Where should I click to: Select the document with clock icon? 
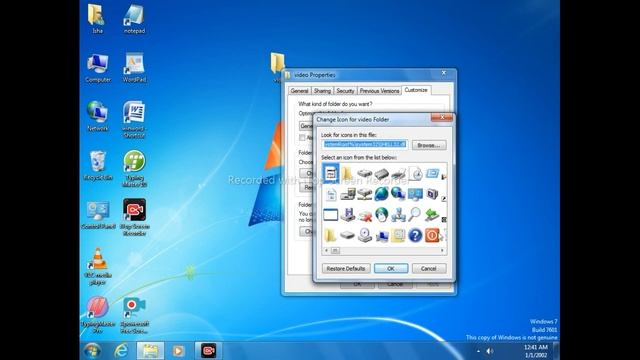415,173
